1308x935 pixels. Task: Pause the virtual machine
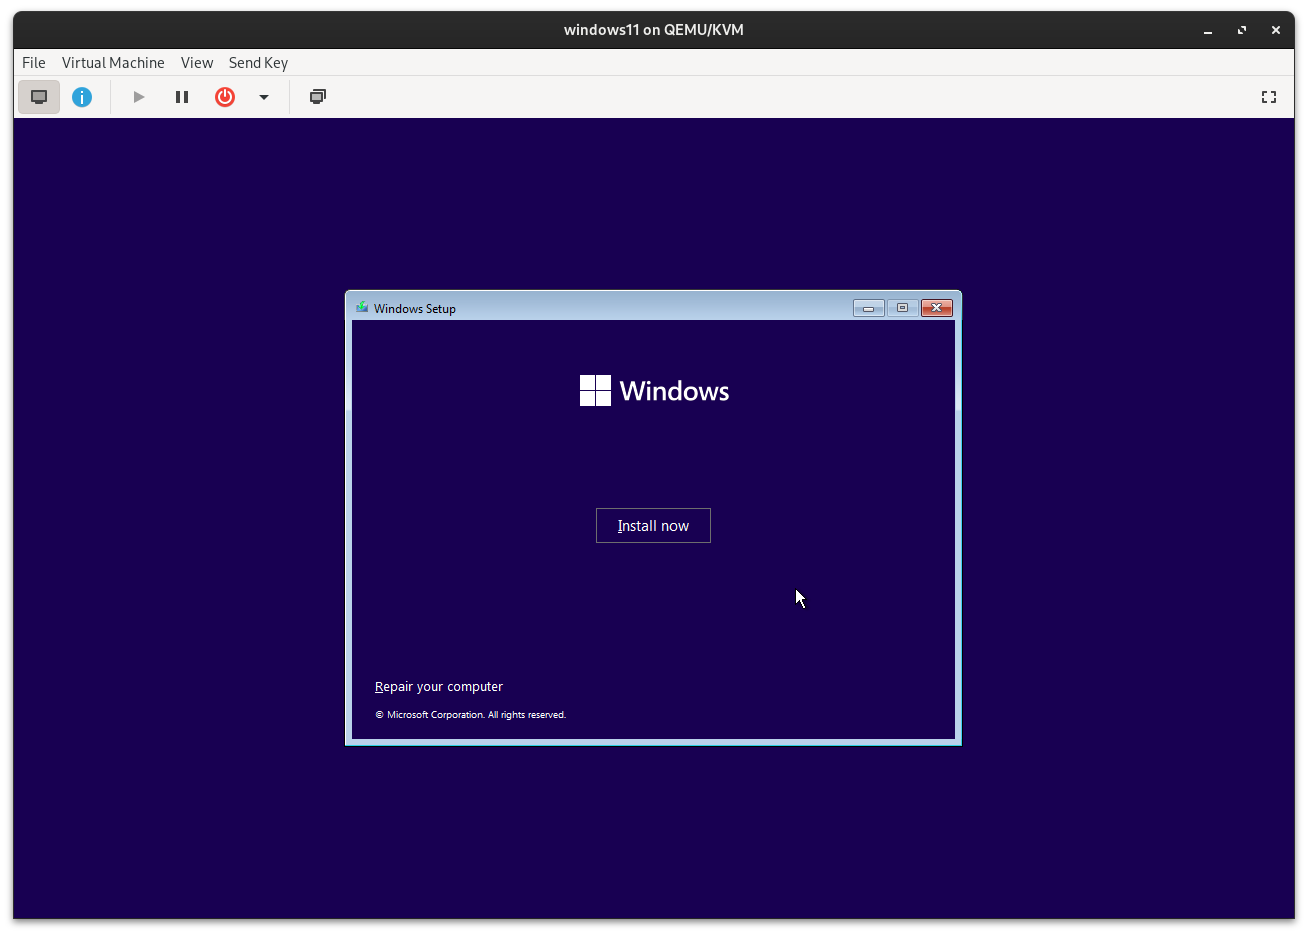coord(182,97)
